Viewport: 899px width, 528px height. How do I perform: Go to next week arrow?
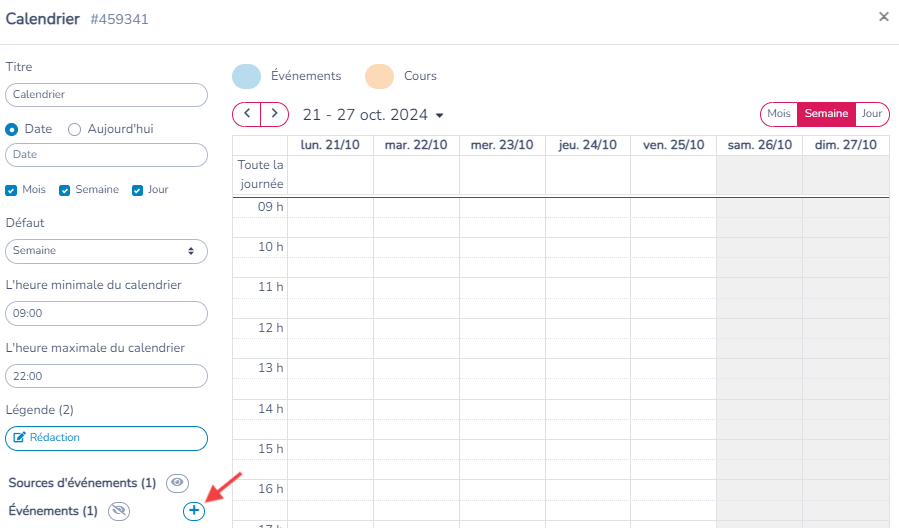pyautogui.click(x=274, y=114)
